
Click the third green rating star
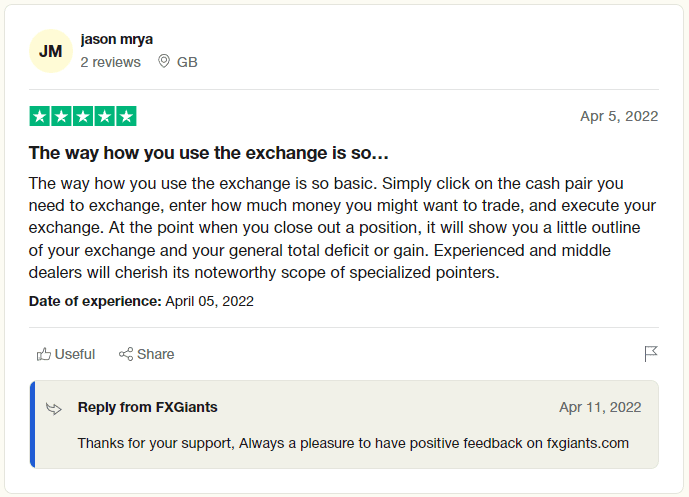point(83,116)
